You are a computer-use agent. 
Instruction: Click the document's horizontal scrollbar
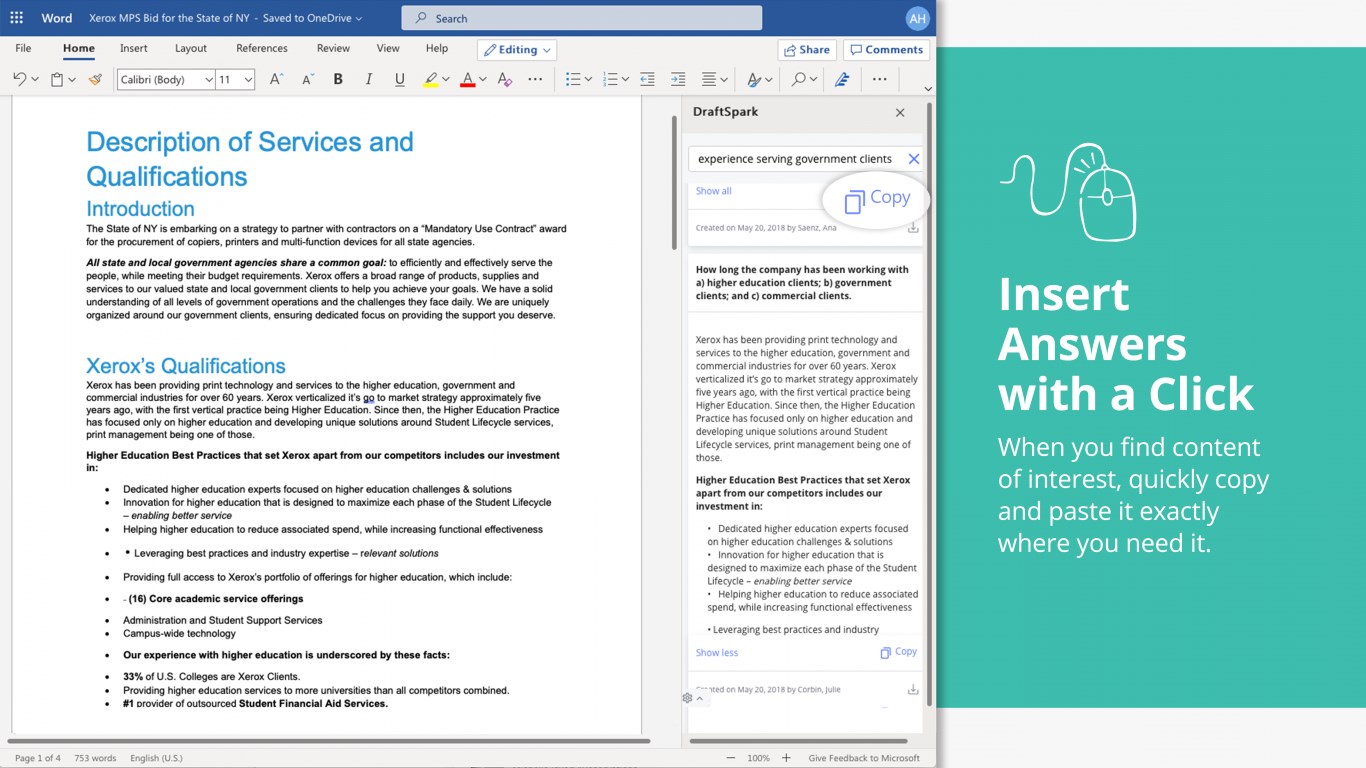click(x=330, y=741)
